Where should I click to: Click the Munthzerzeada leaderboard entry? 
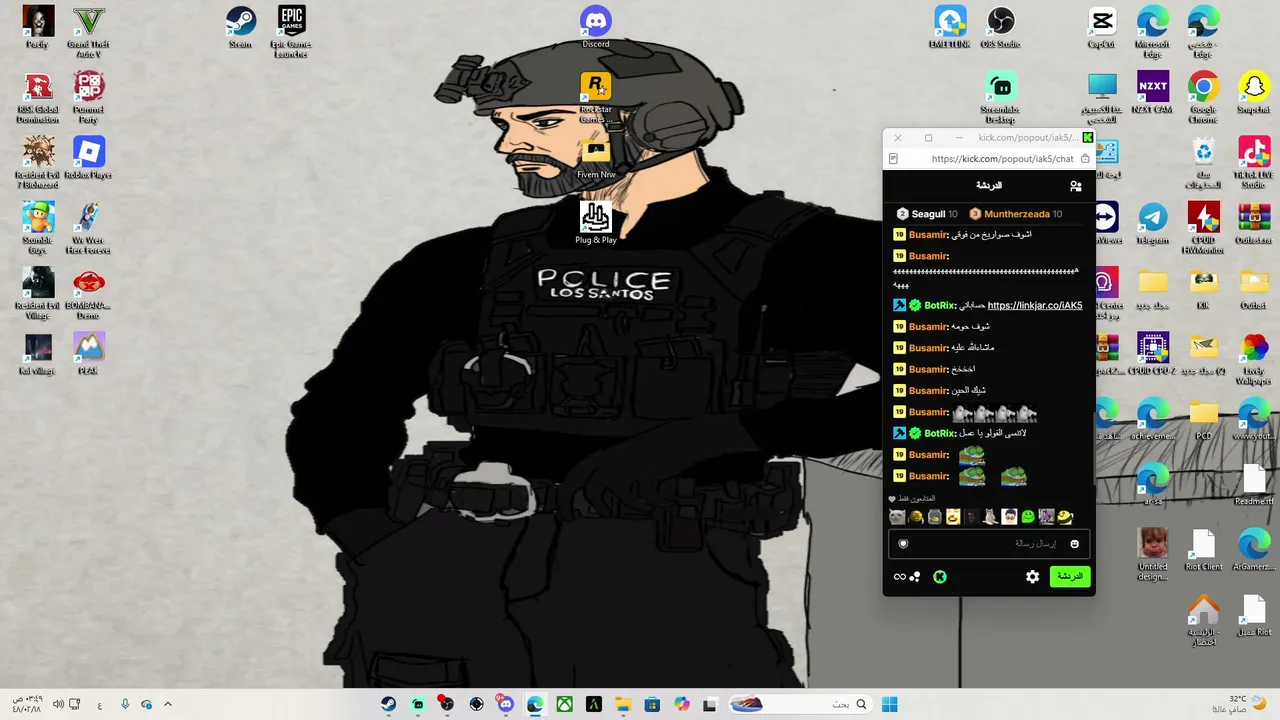1016,214
